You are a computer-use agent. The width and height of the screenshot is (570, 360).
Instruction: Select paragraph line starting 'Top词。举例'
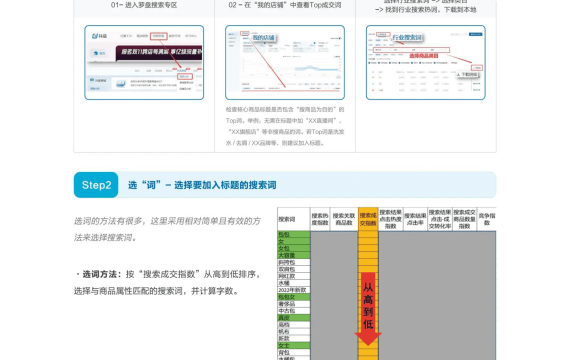point(284,121)
